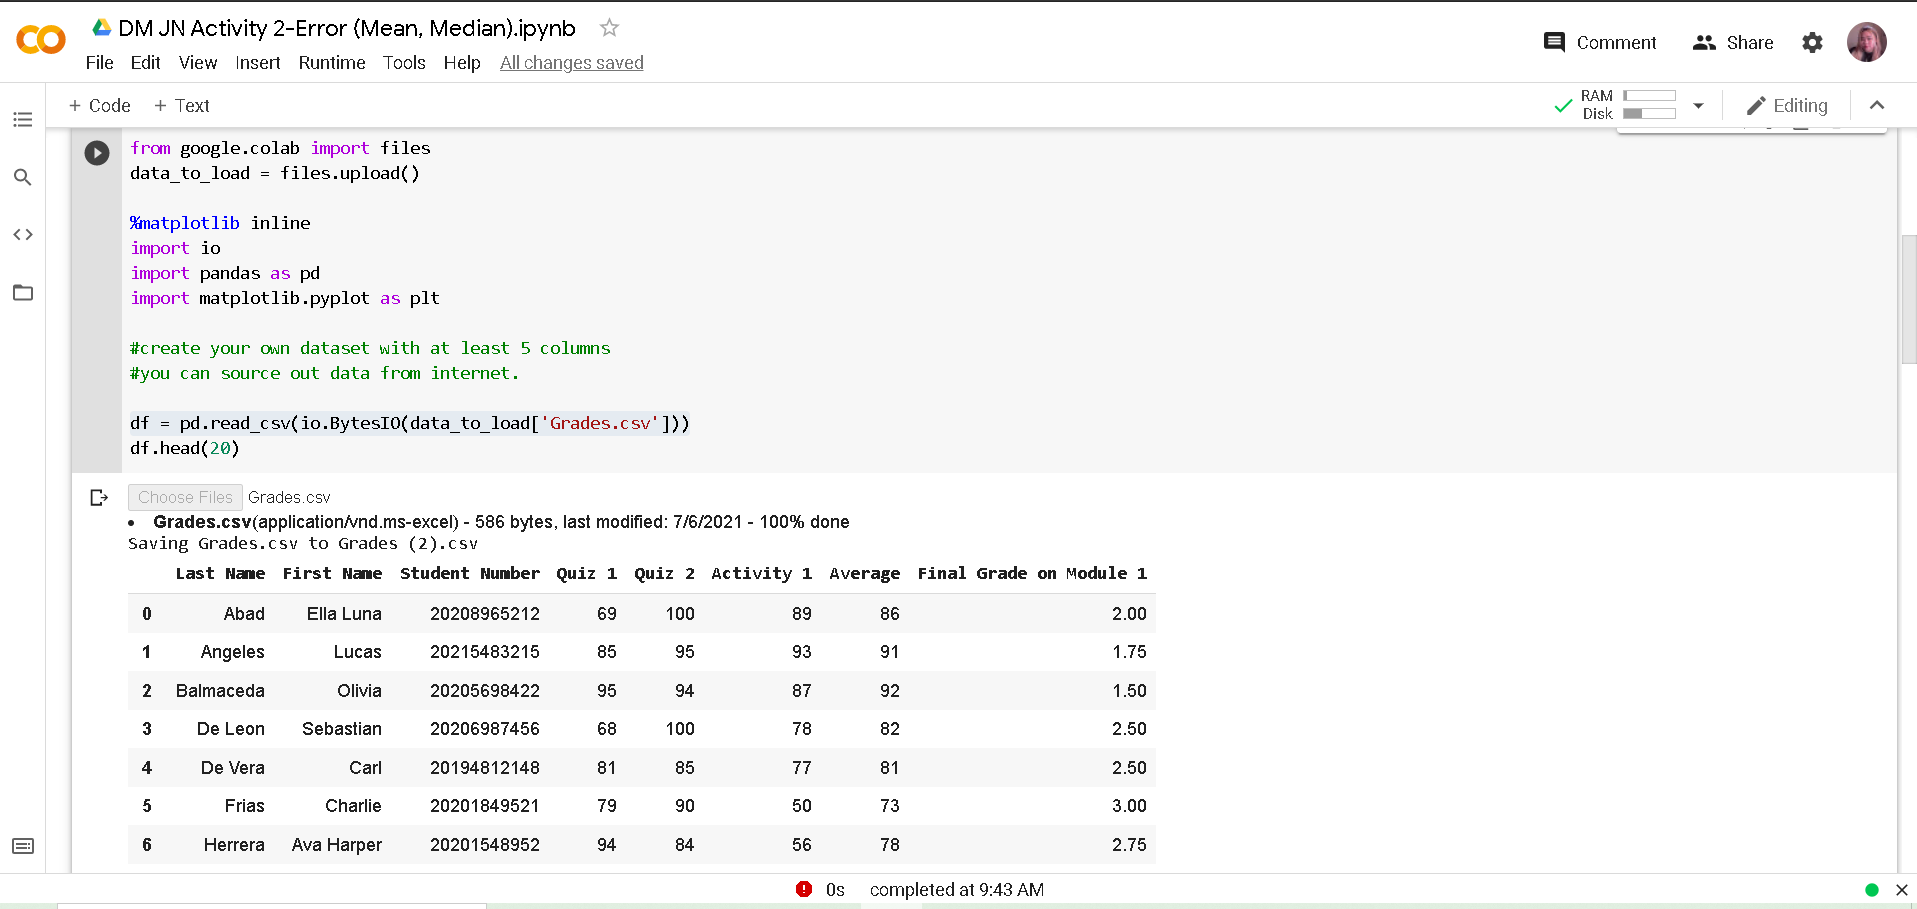Click the Choose Files button
Image resolution: width=1917 pixels, height=909 pixels.
[x=185, y=497]
